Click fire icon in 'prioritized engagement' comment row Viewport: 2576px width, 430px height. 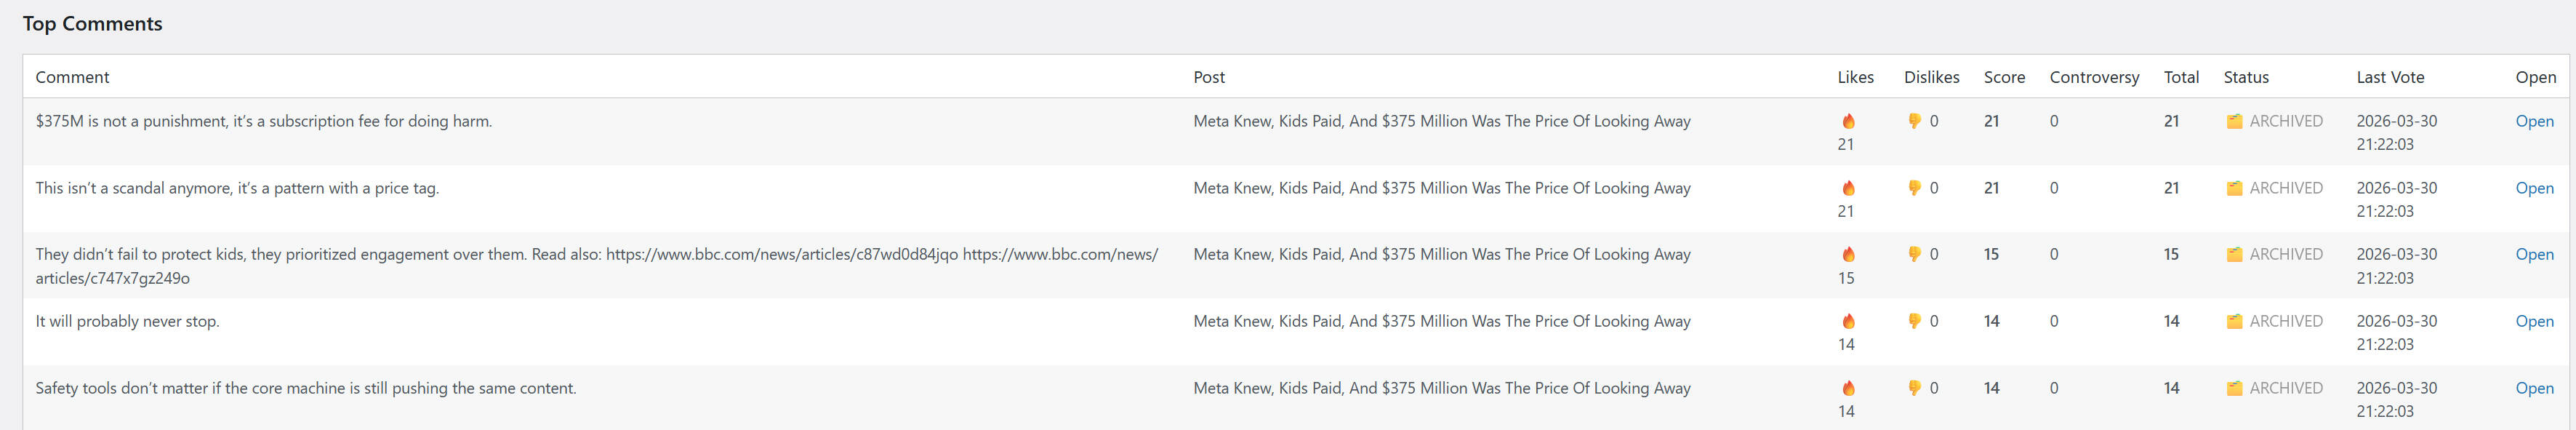pos(1848,254)
